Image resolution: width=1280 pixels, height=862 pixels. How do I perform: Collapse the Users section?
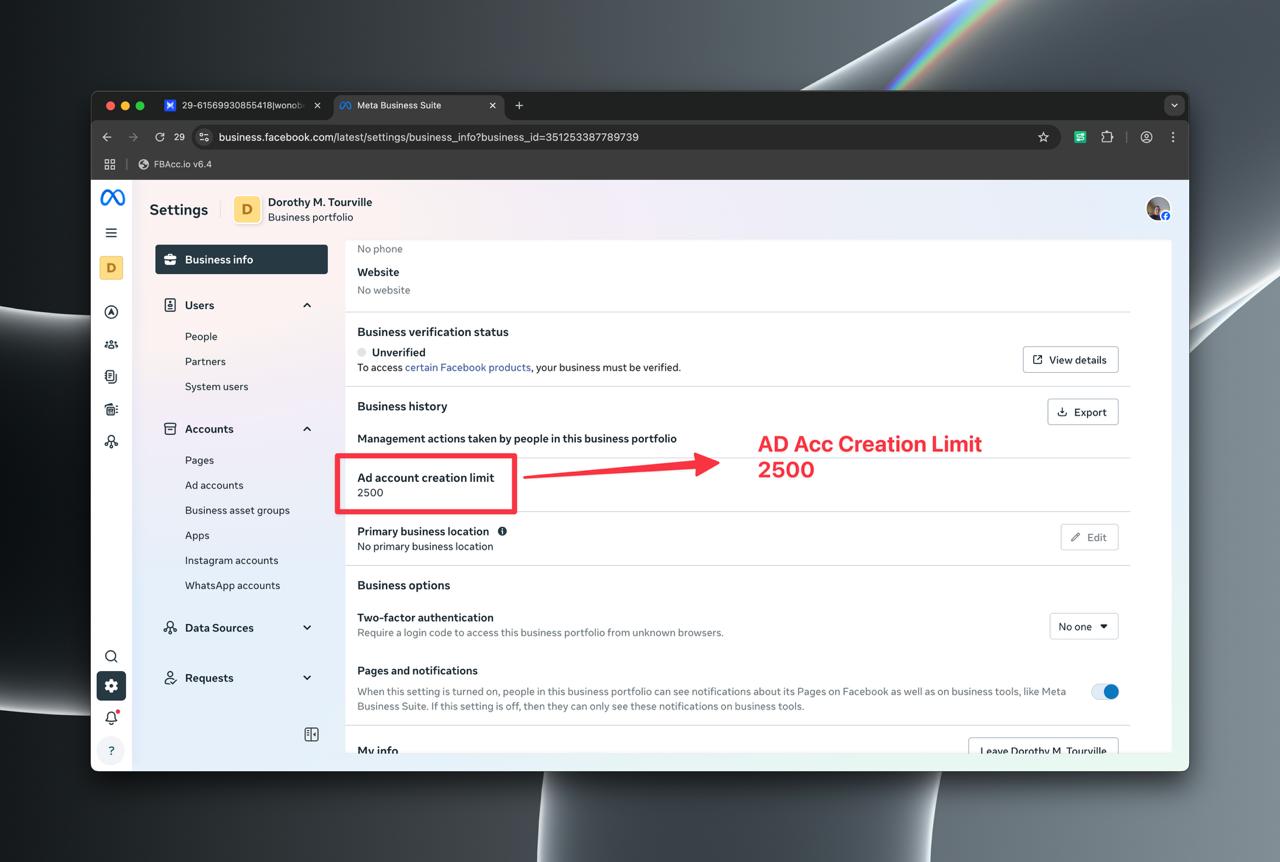tap(307, 306)
